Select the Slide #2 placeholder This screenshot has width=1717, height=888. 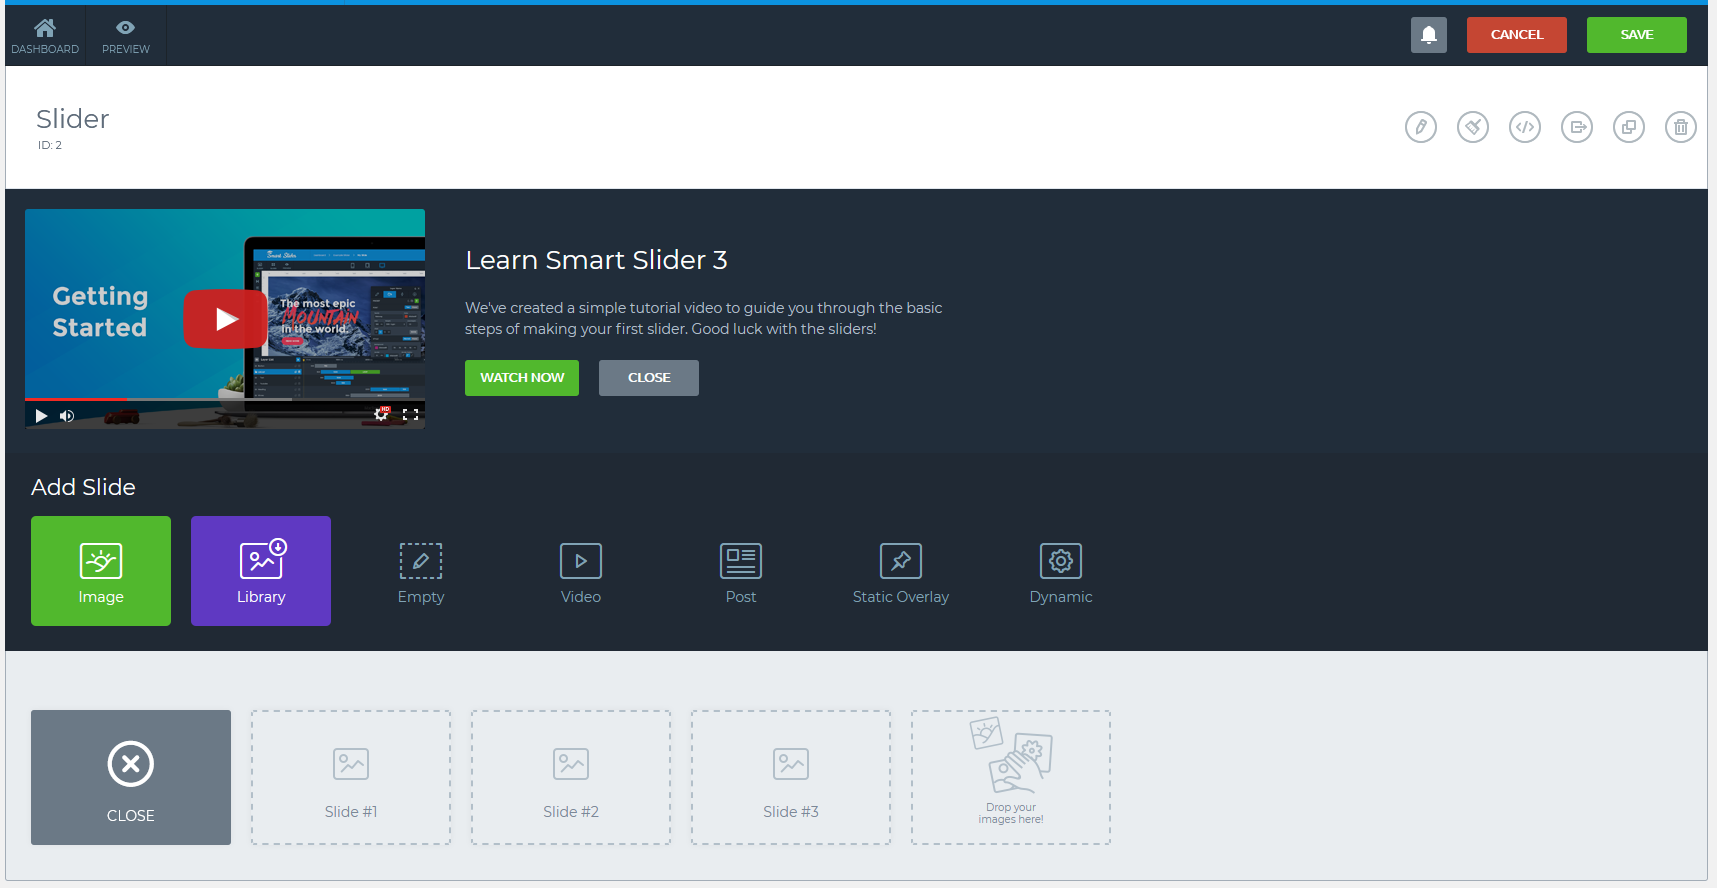coord(571,777)
